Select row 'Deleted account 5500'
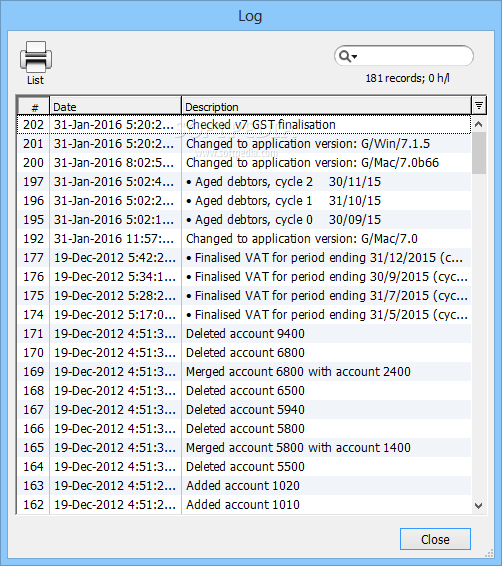The width and height of the screenshot is (502, 566). (244, 467)
